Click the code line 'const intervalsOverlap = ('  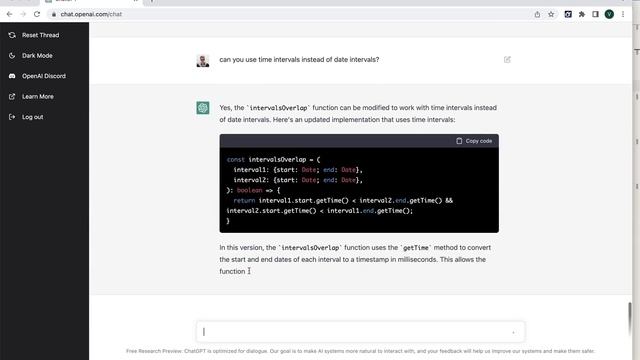273,160
